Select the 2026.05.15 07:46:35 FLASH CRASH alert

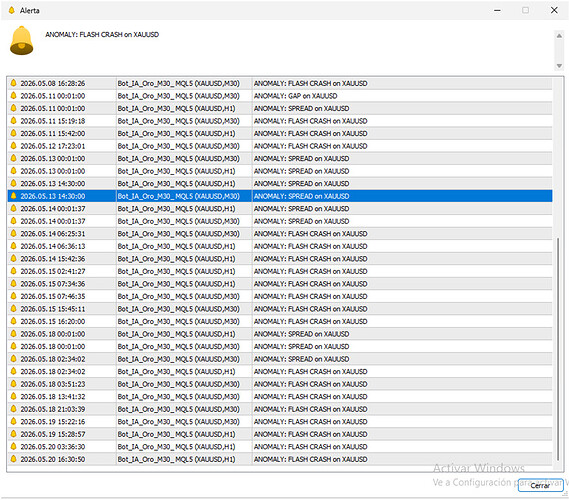280,296
